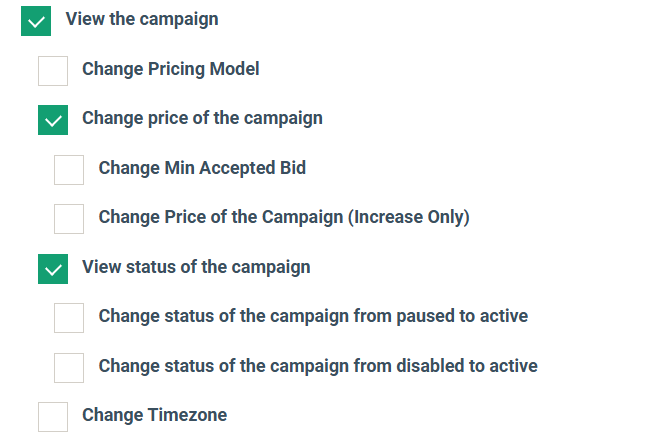Screen dimensions: 648x440
Task: Enable the 'Change Pricing Model' checkbox
Action: point(53,71)
